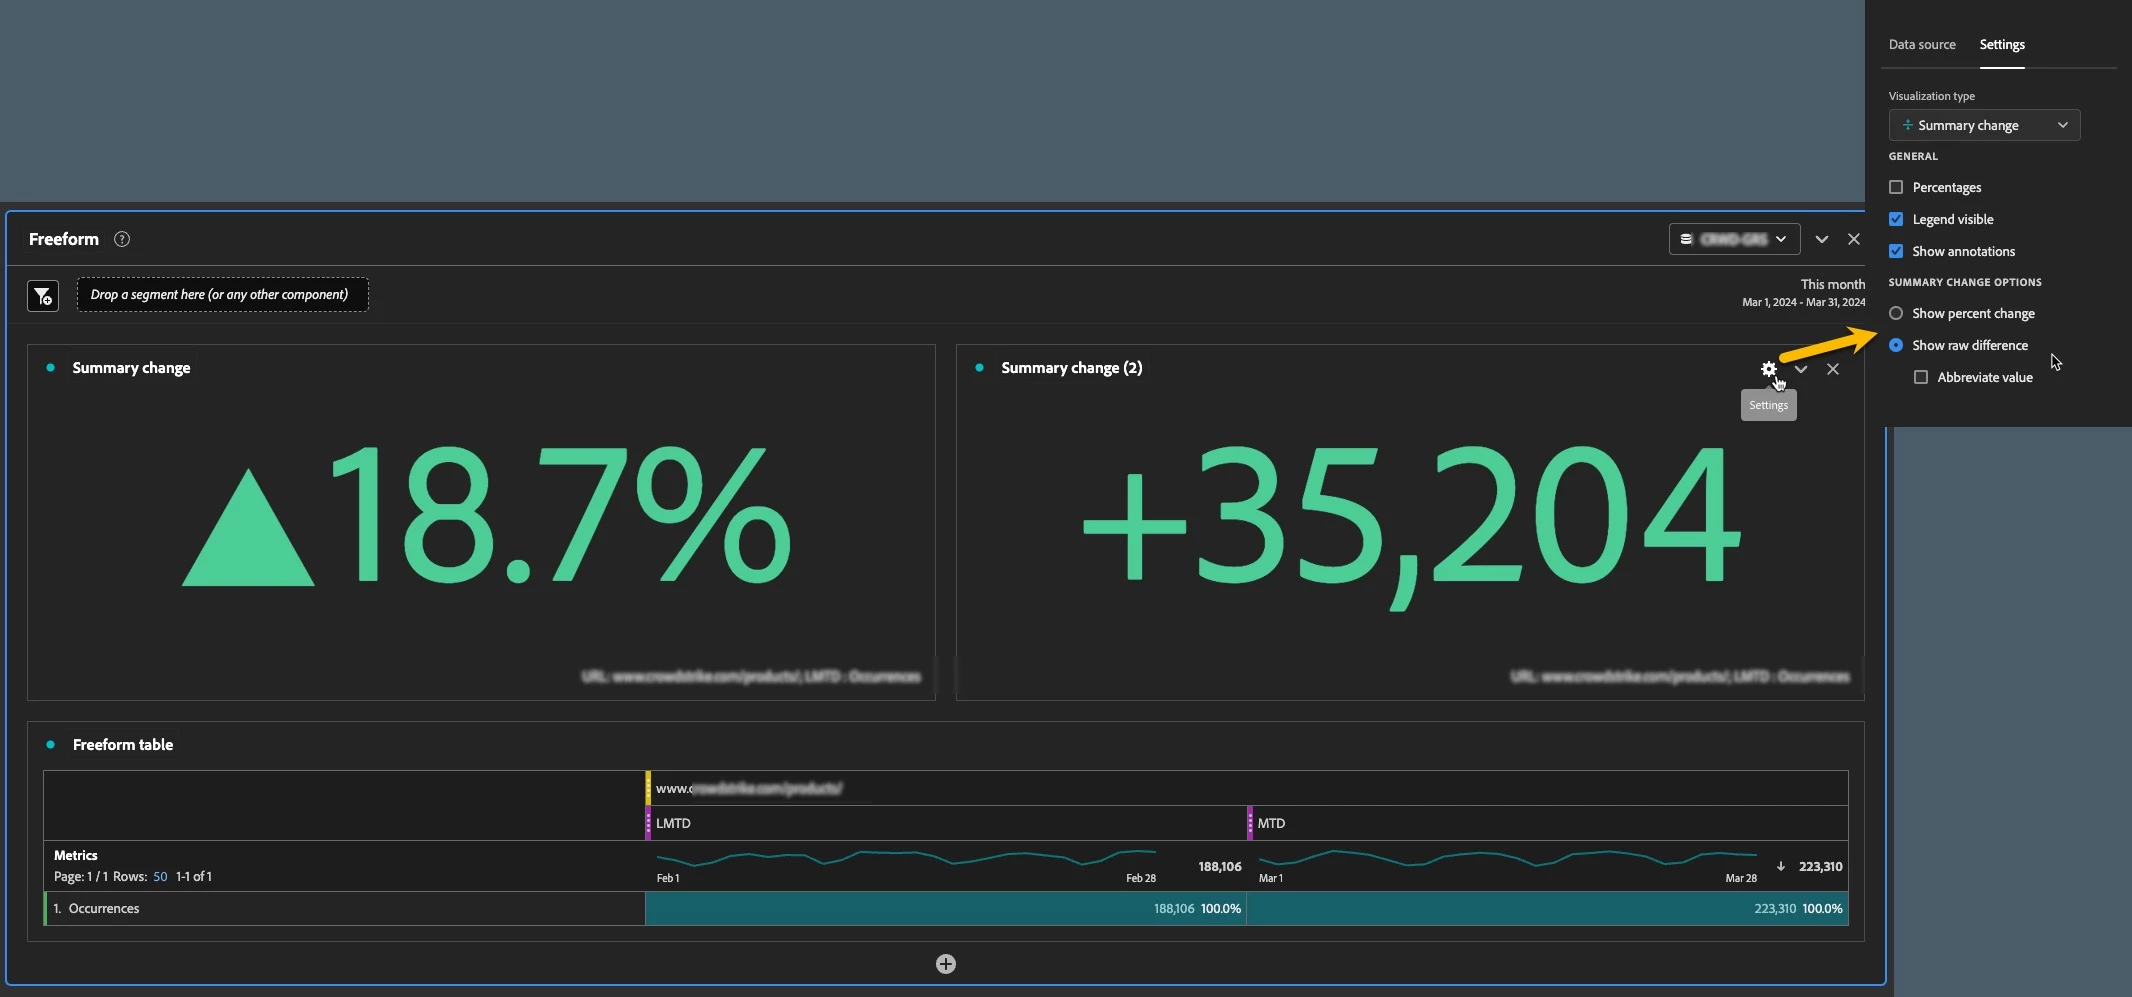The image size is (2132, 997).
Task: Click the 18.7% summary number
Action: pyautogui.click(x=487, y=516)
